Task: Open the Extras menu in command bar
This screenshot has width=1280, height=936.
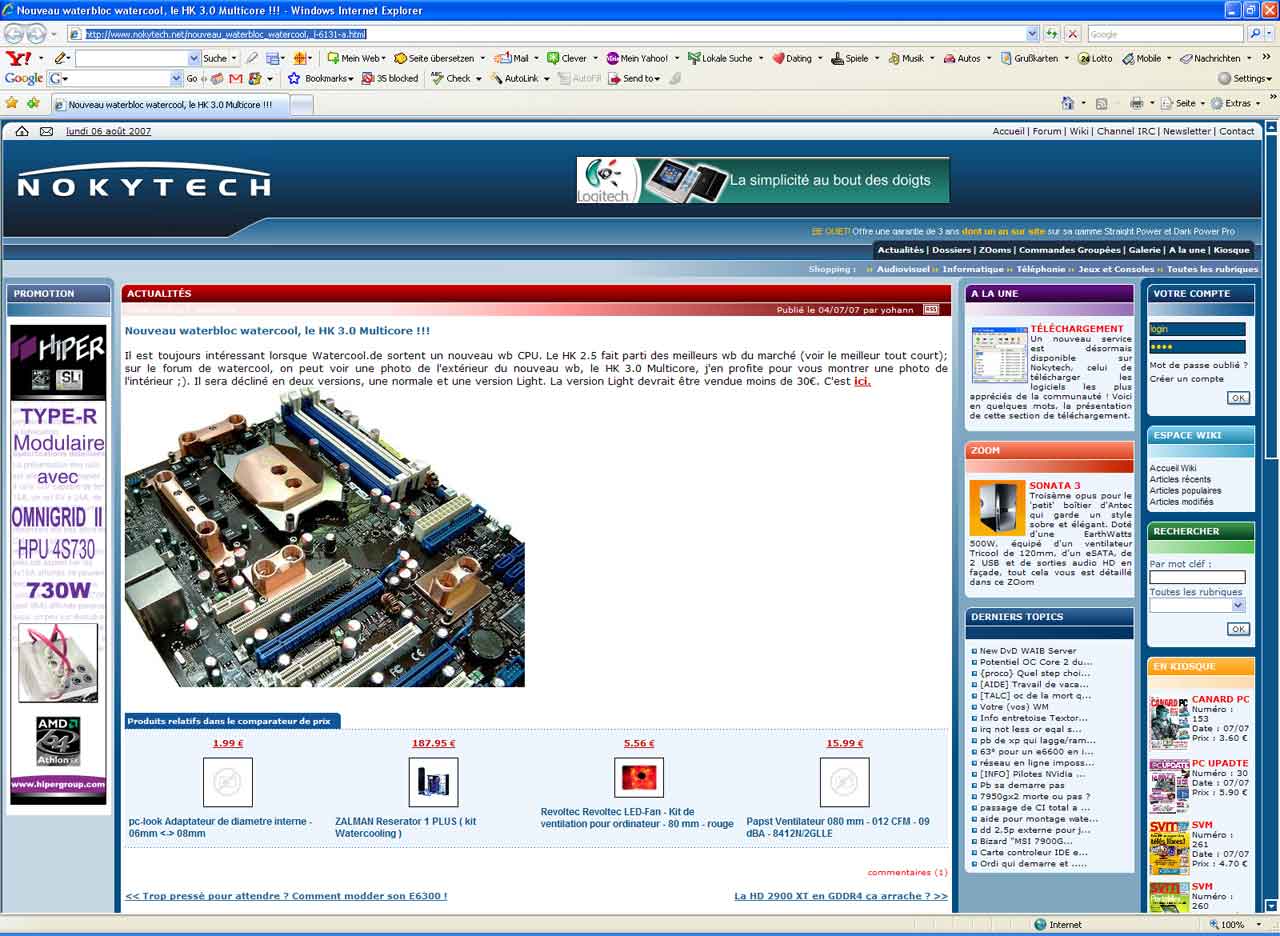Action: [1235, 103]
